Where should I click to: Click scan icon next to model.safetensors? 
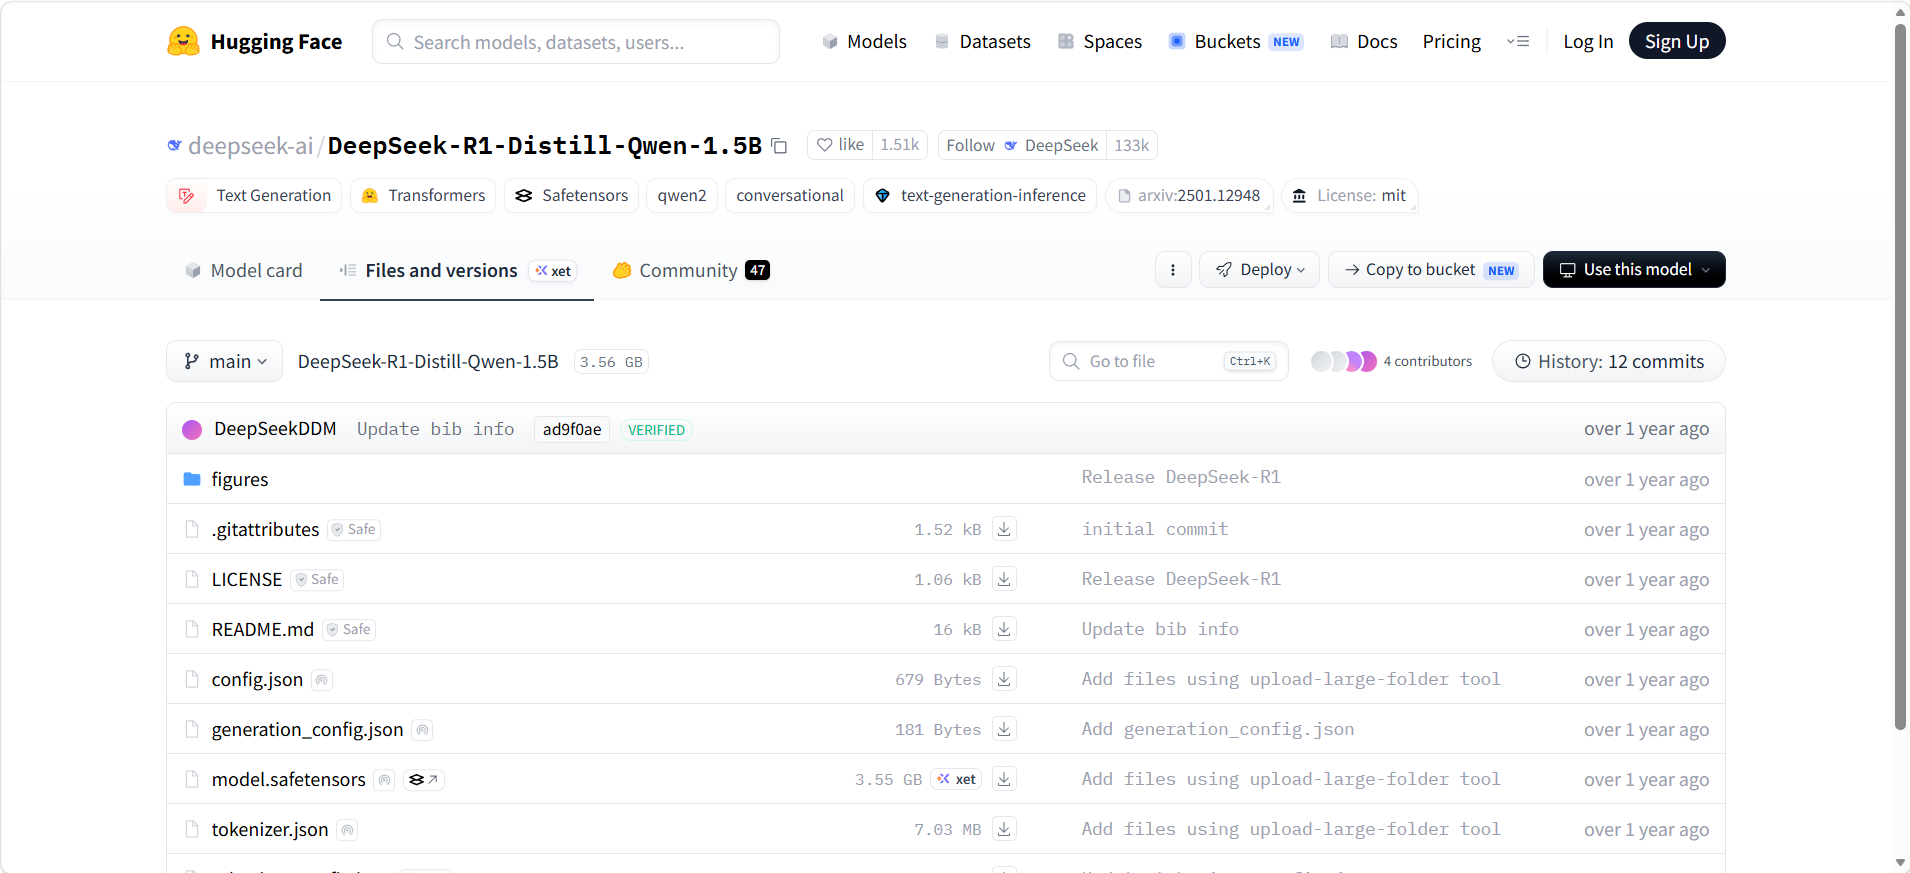[x=384, y=780]
